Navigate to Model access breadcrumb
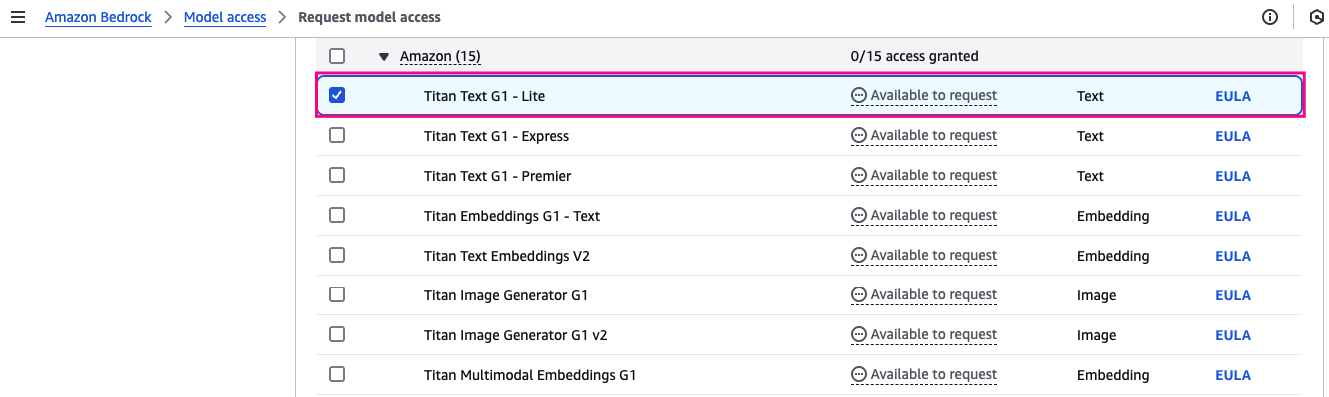The image size is (1329, 397). [225, 17]
